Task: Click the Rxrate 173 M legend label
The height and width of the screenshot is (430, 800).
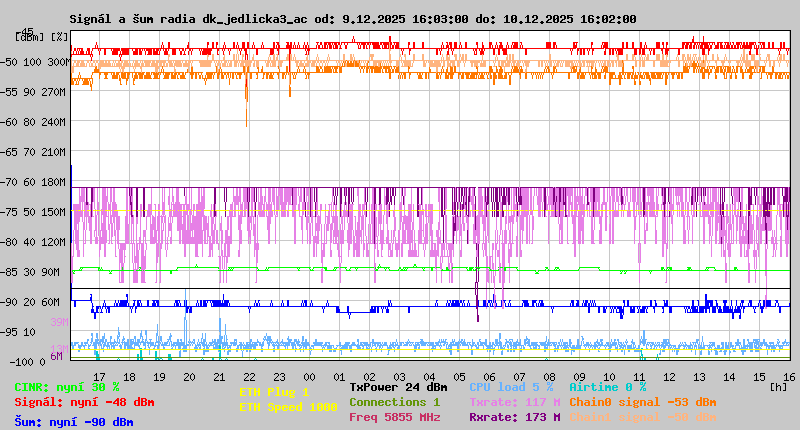Action: [x=514, y=417]
